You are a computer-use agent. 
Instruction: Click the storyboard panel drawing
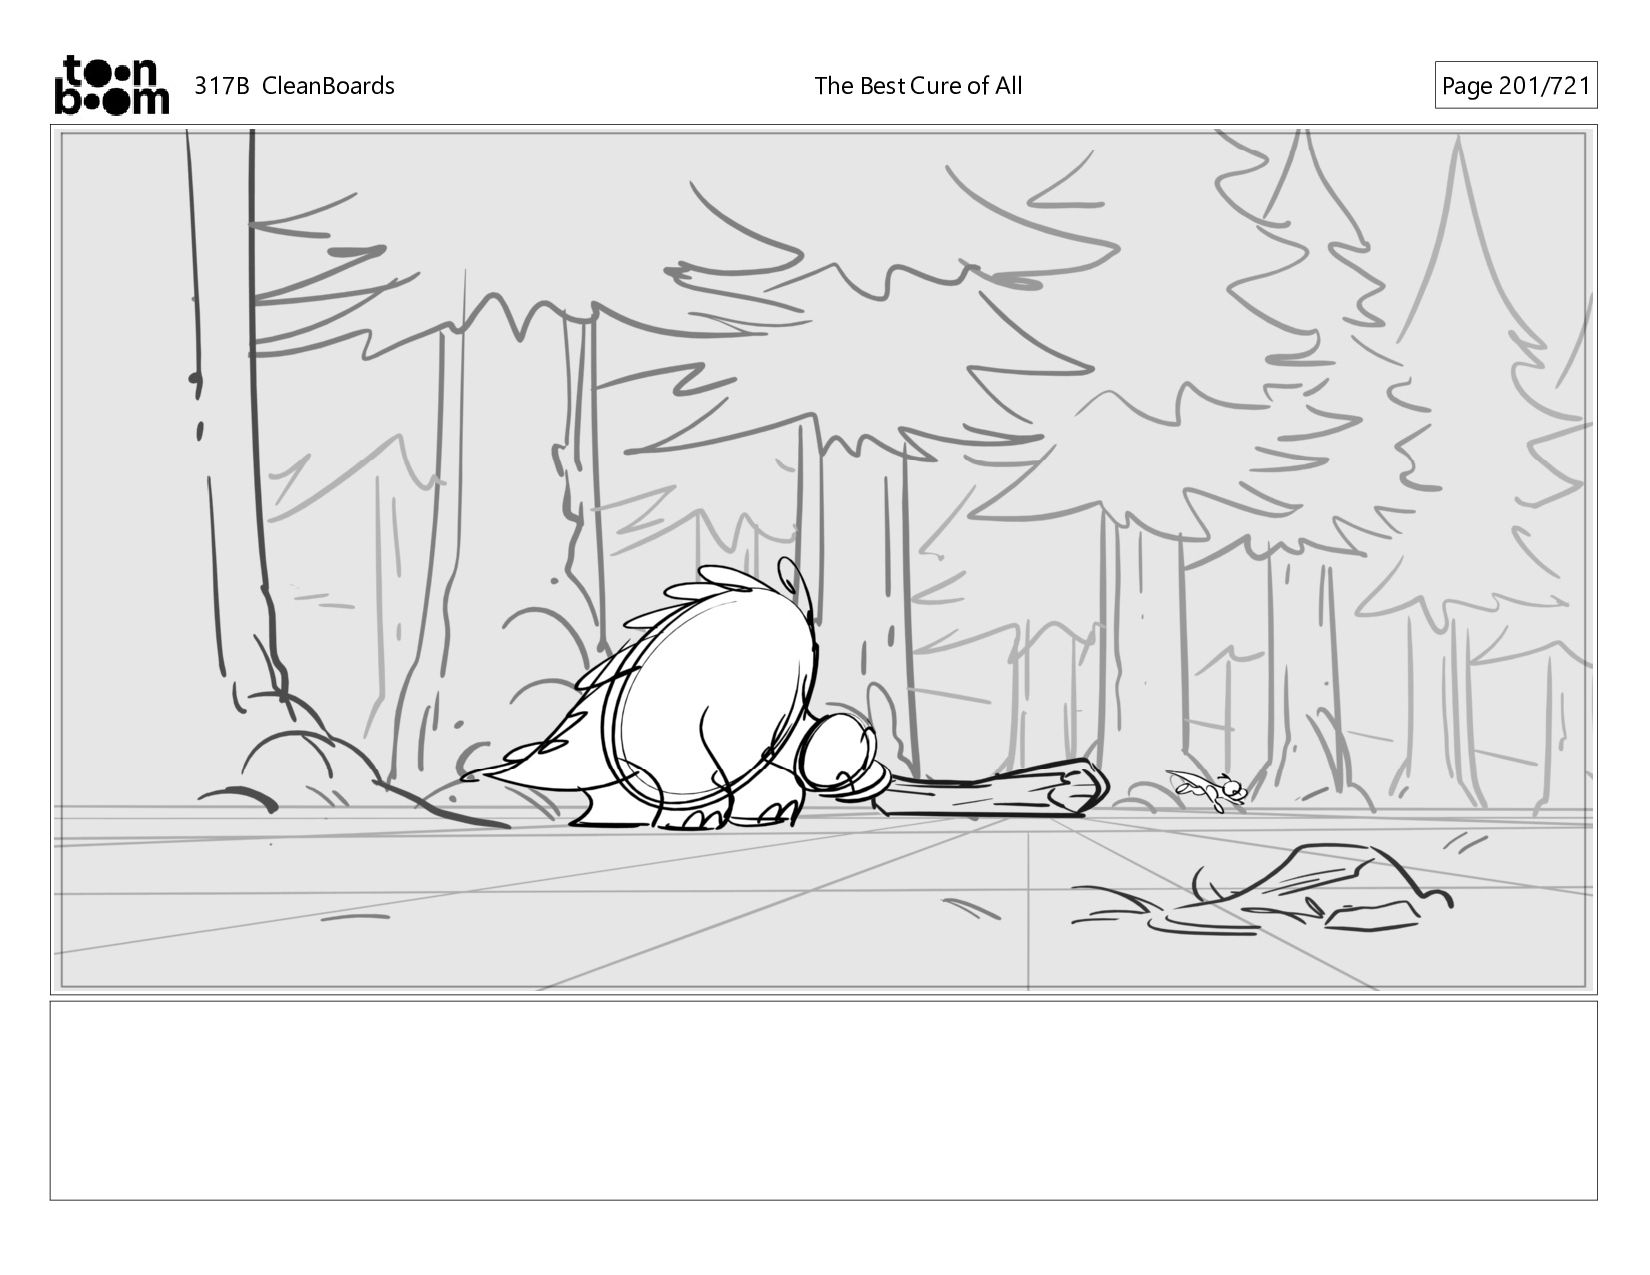point(824,560)
